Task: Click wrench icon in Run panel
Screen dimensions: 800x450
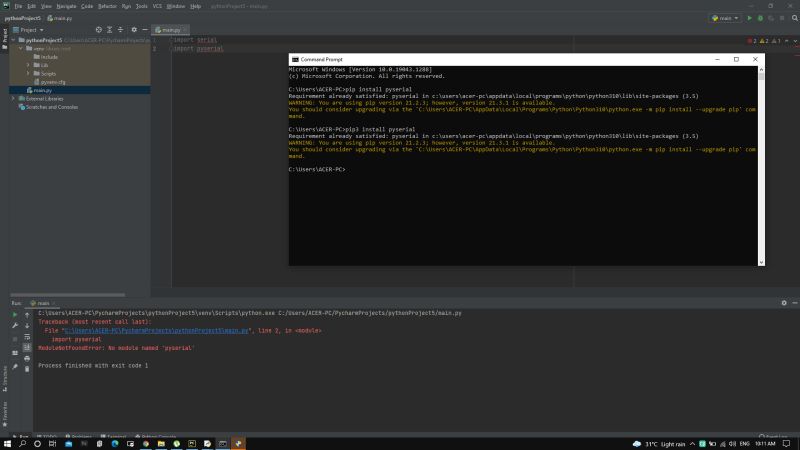Action: click(15, 326)
